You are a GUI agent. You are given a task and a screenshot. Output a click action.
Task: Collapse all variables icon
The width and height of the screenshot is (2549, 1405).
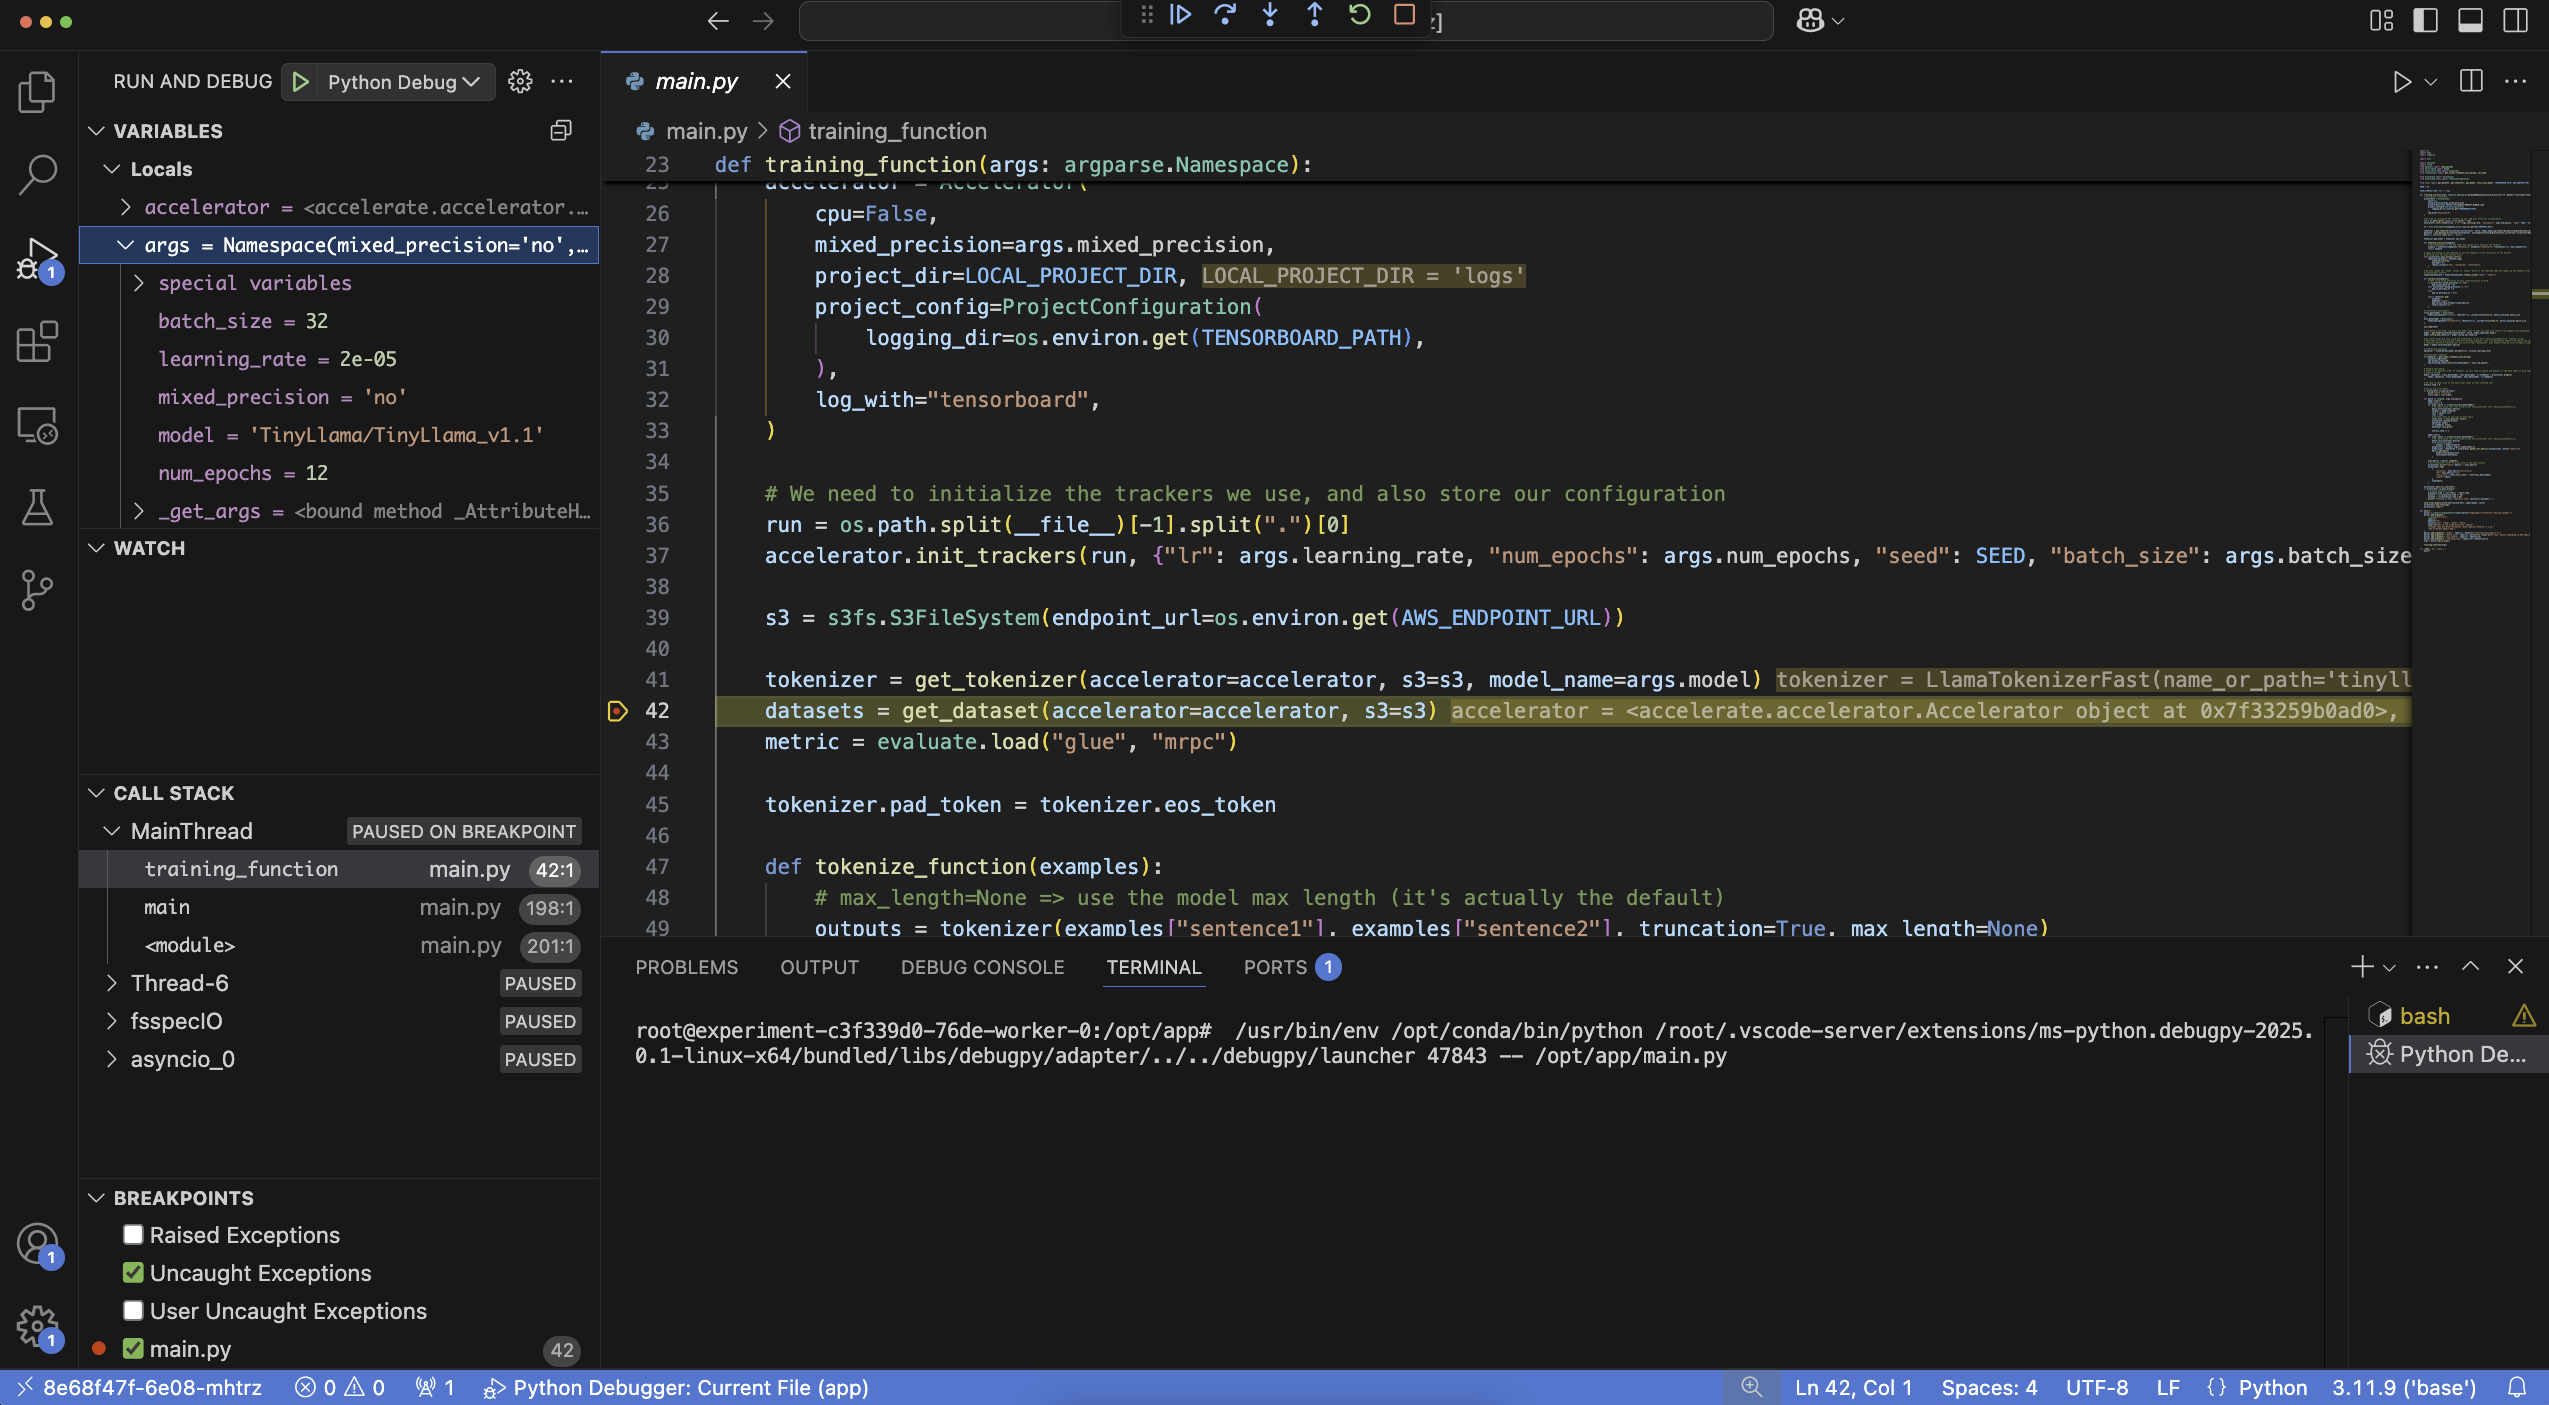pyautogui.click(x=561, y=131)
